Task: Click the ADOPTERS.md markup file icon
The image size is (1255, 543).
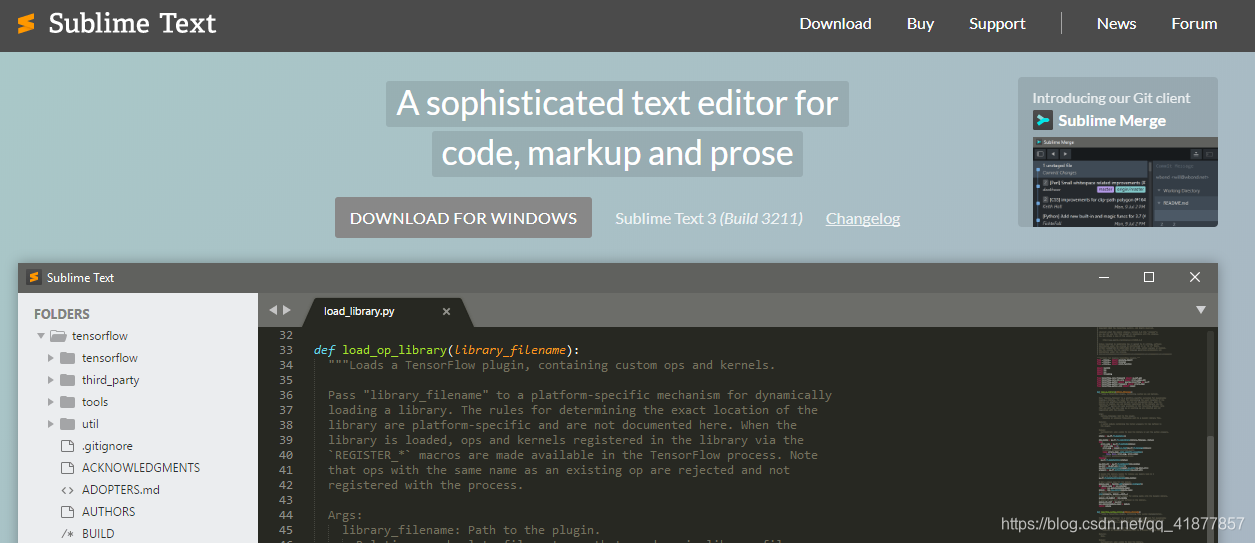Action: coord(68,490)
